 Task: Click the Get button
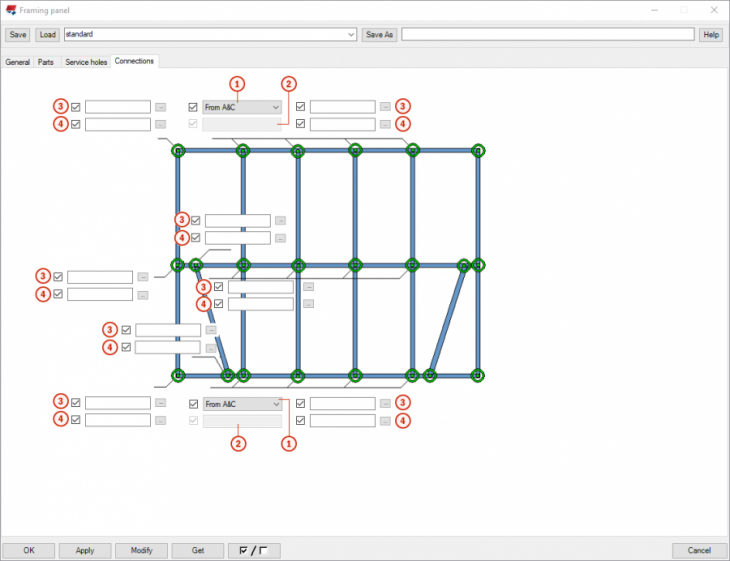pos(198,551)
